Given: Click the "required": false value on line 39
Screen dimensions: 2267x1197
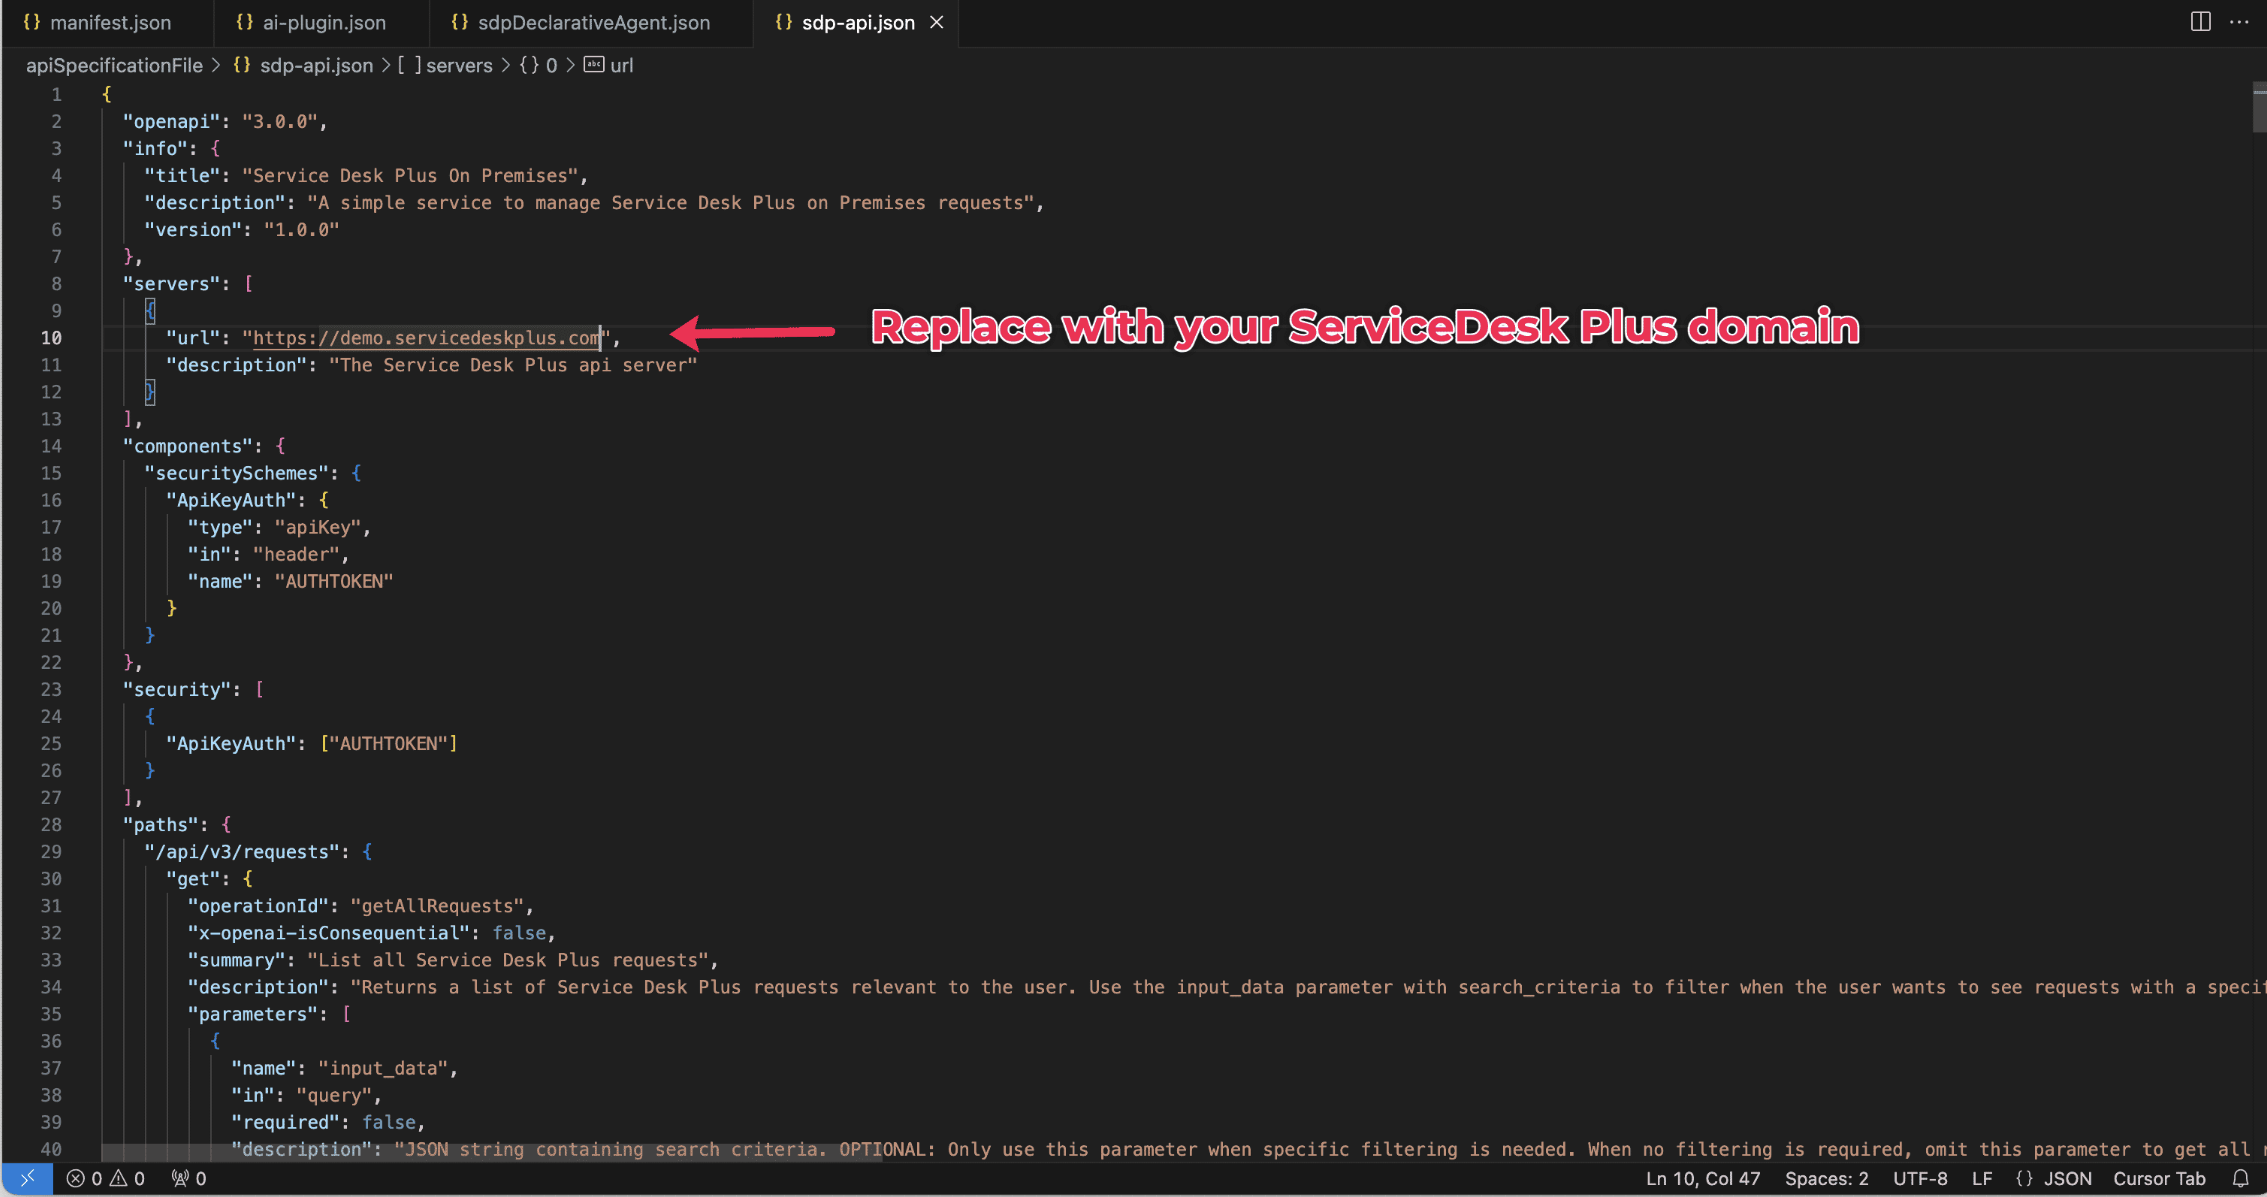Looking at the screenshot, I should [388, 1122].
